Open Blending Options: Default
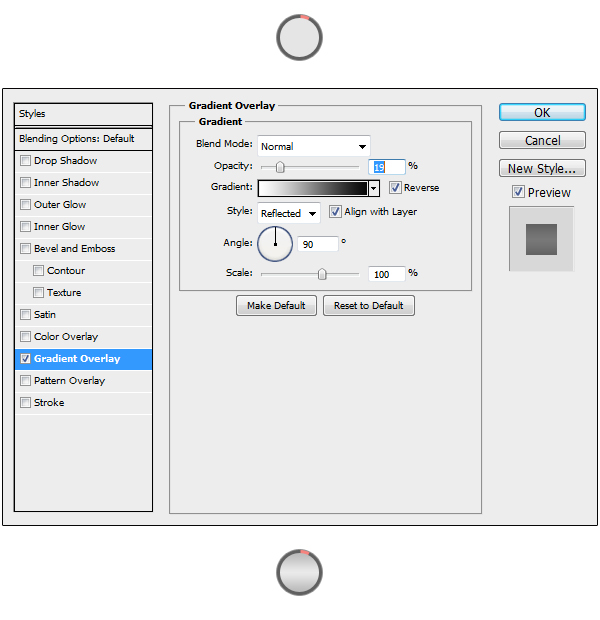 coord(83,139)
